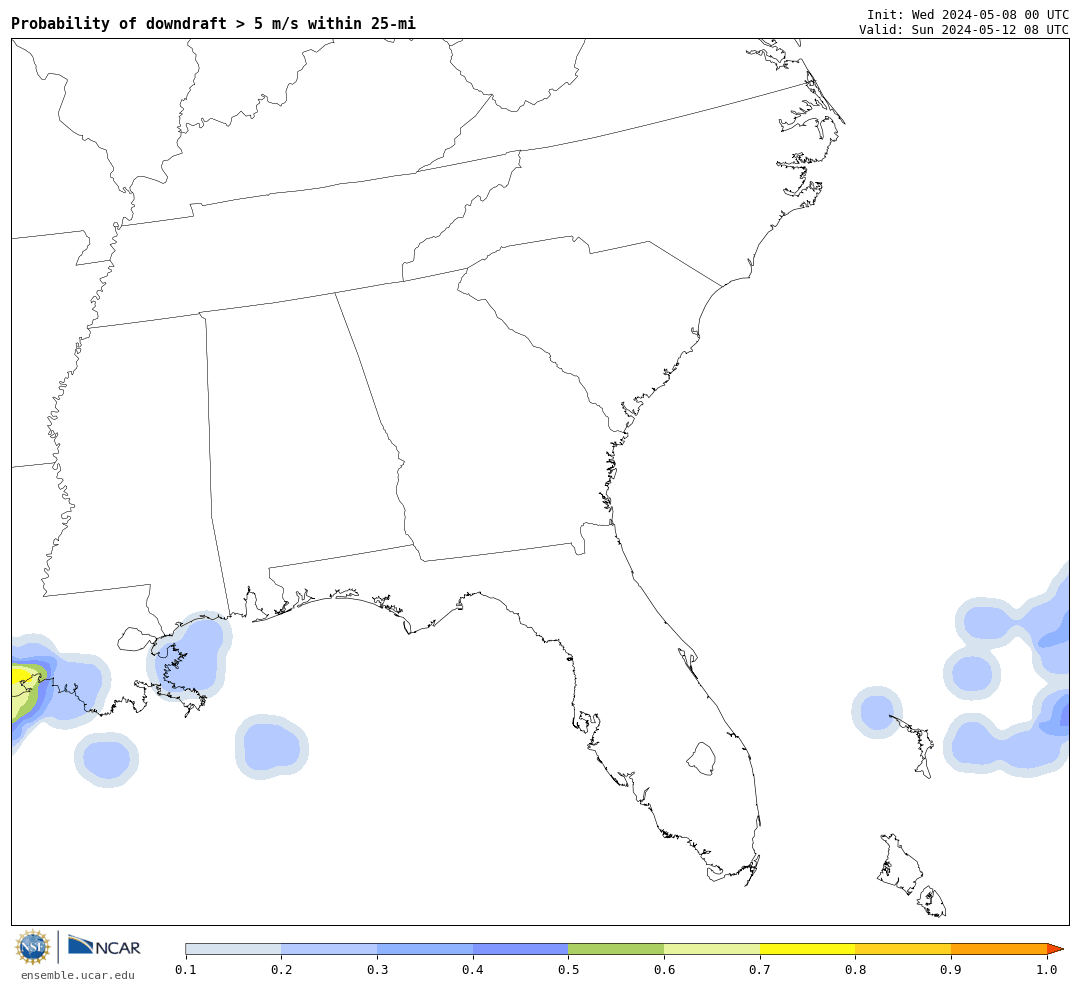Select the Valid time text line
This screenshot has width=1080, height=988.
(964, 30)
